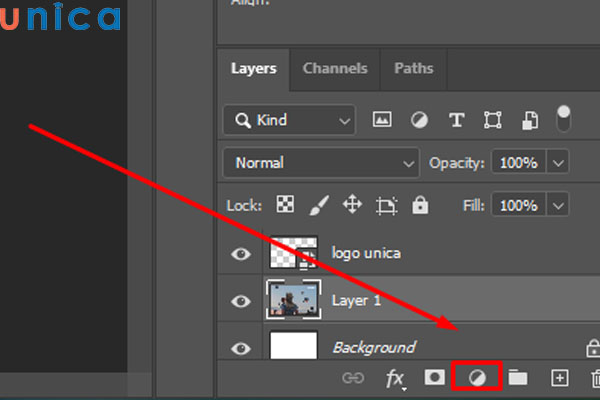Click the Background layer lock icon
The height and width of the screenshot is (400, 600).
593,348
